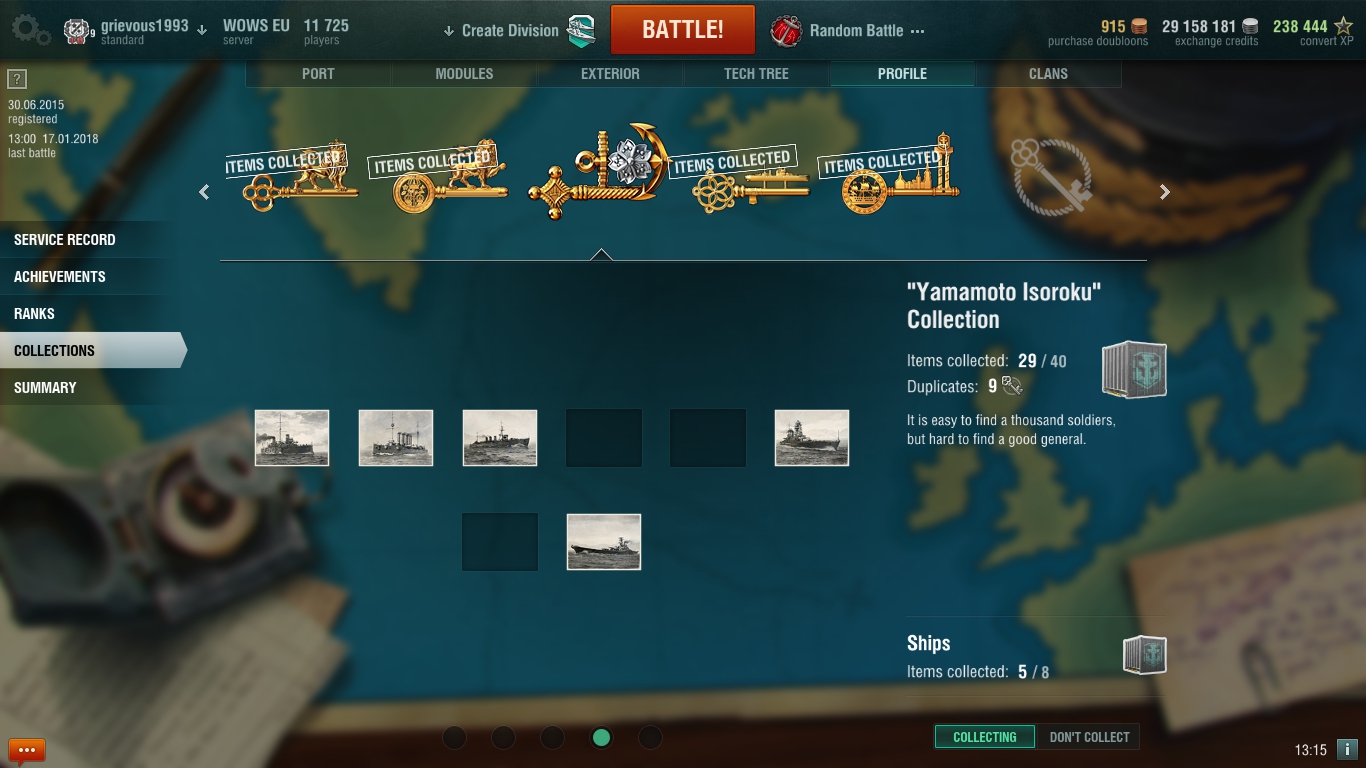The height and width of the screenshot is (768, 1366).
Task: Open the settings gear menu
Action: 31,30
